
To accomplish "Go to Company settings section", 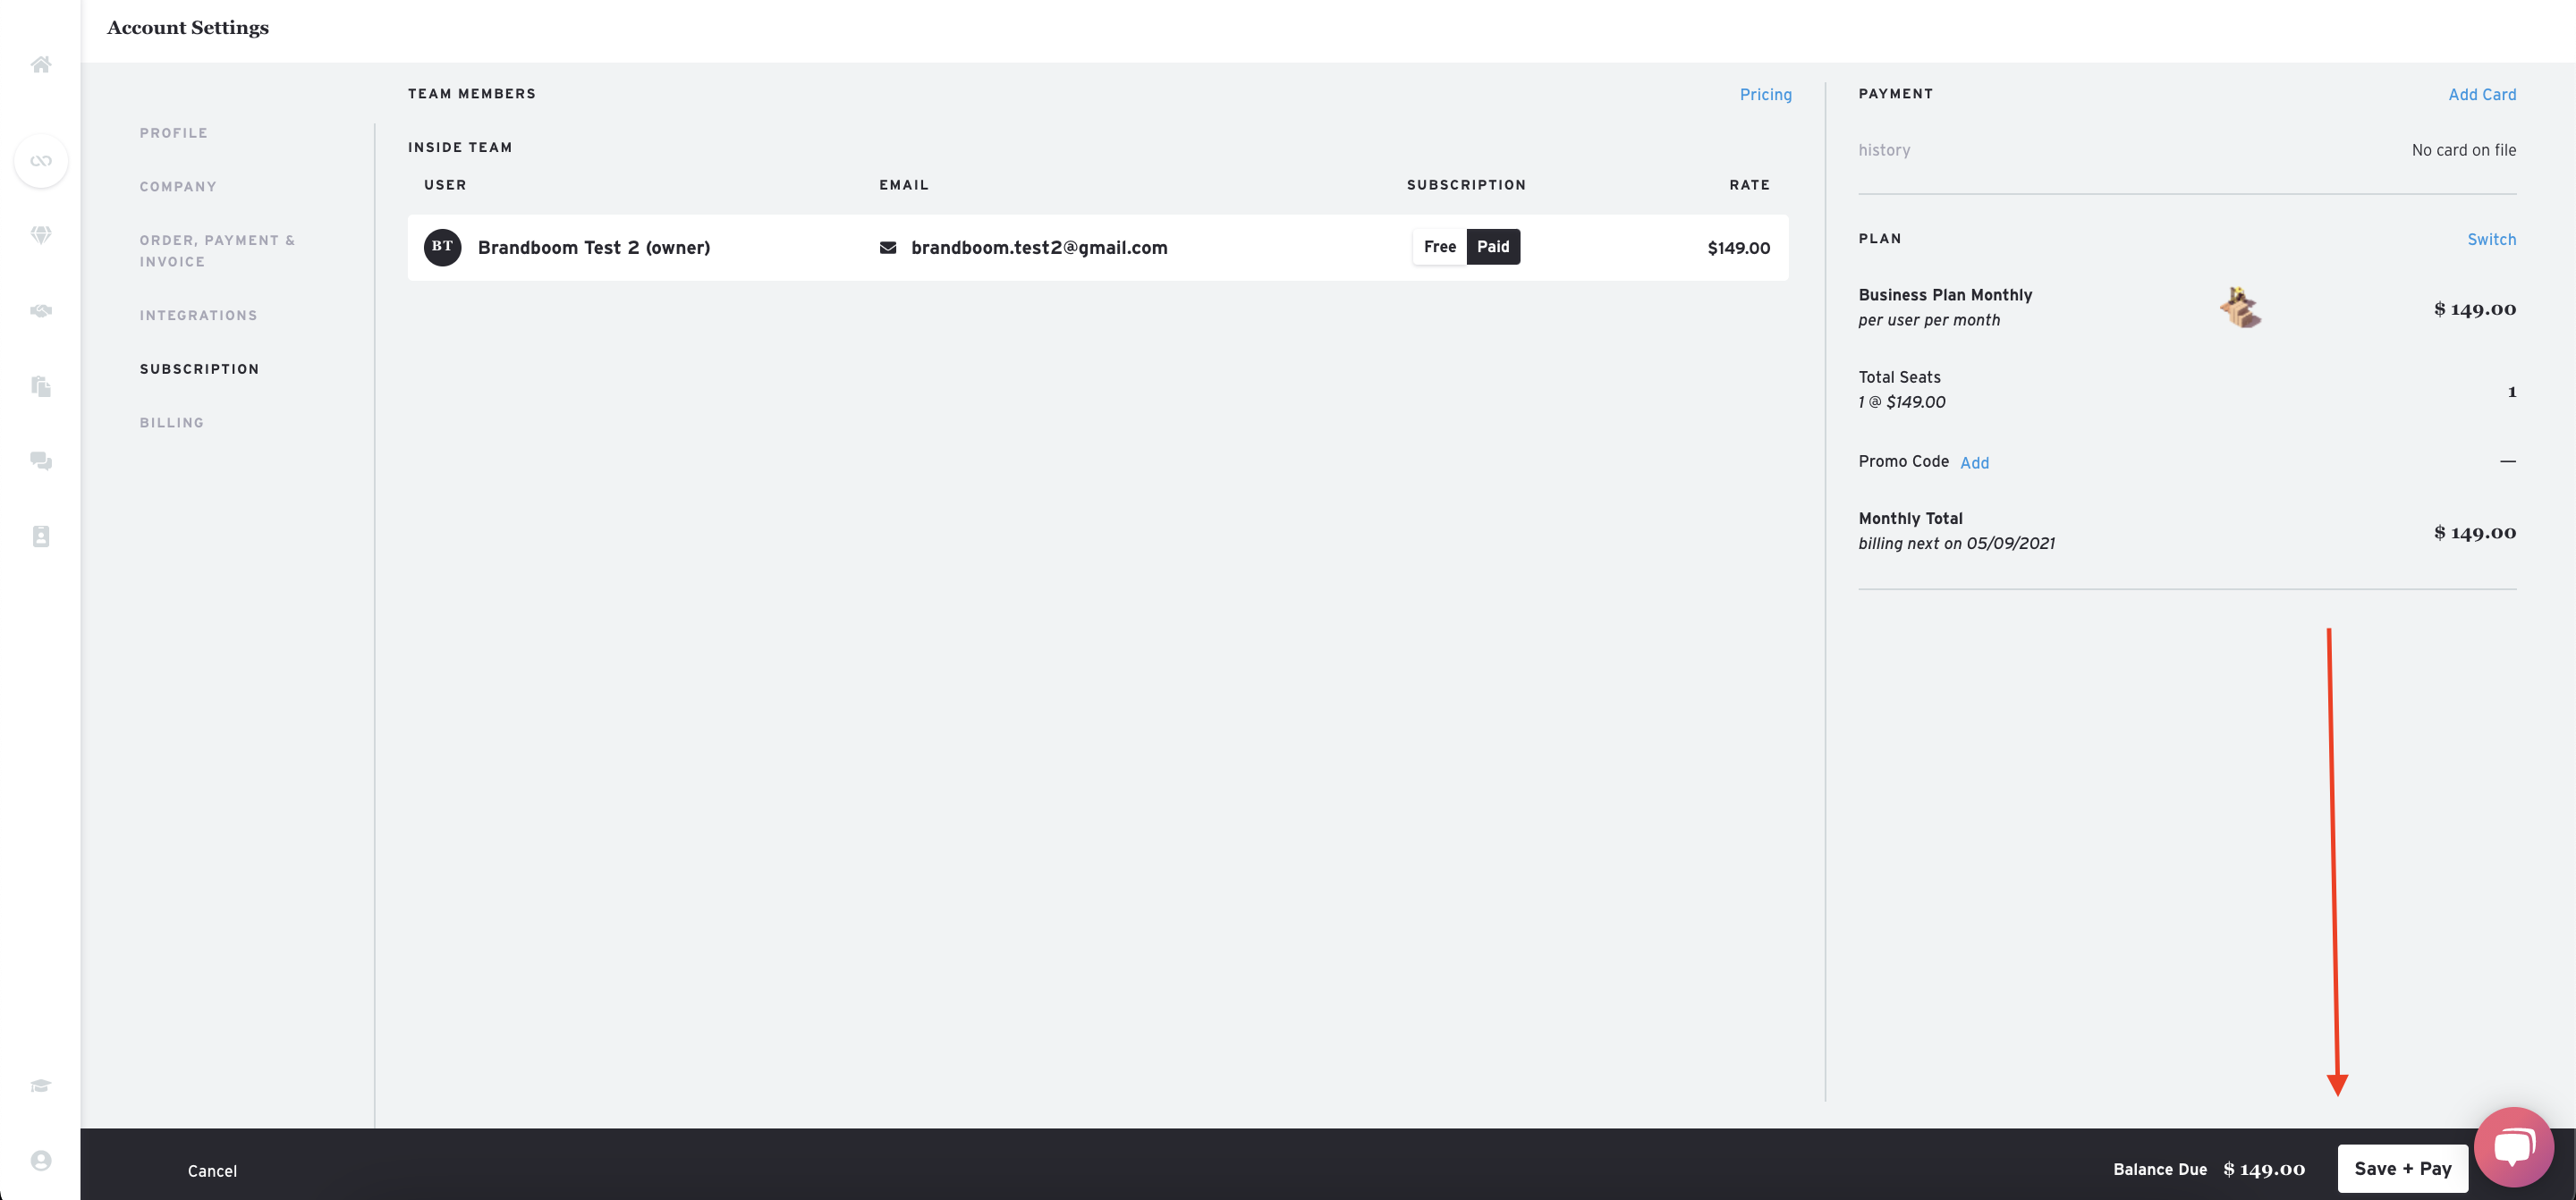I will click(178, 187).
